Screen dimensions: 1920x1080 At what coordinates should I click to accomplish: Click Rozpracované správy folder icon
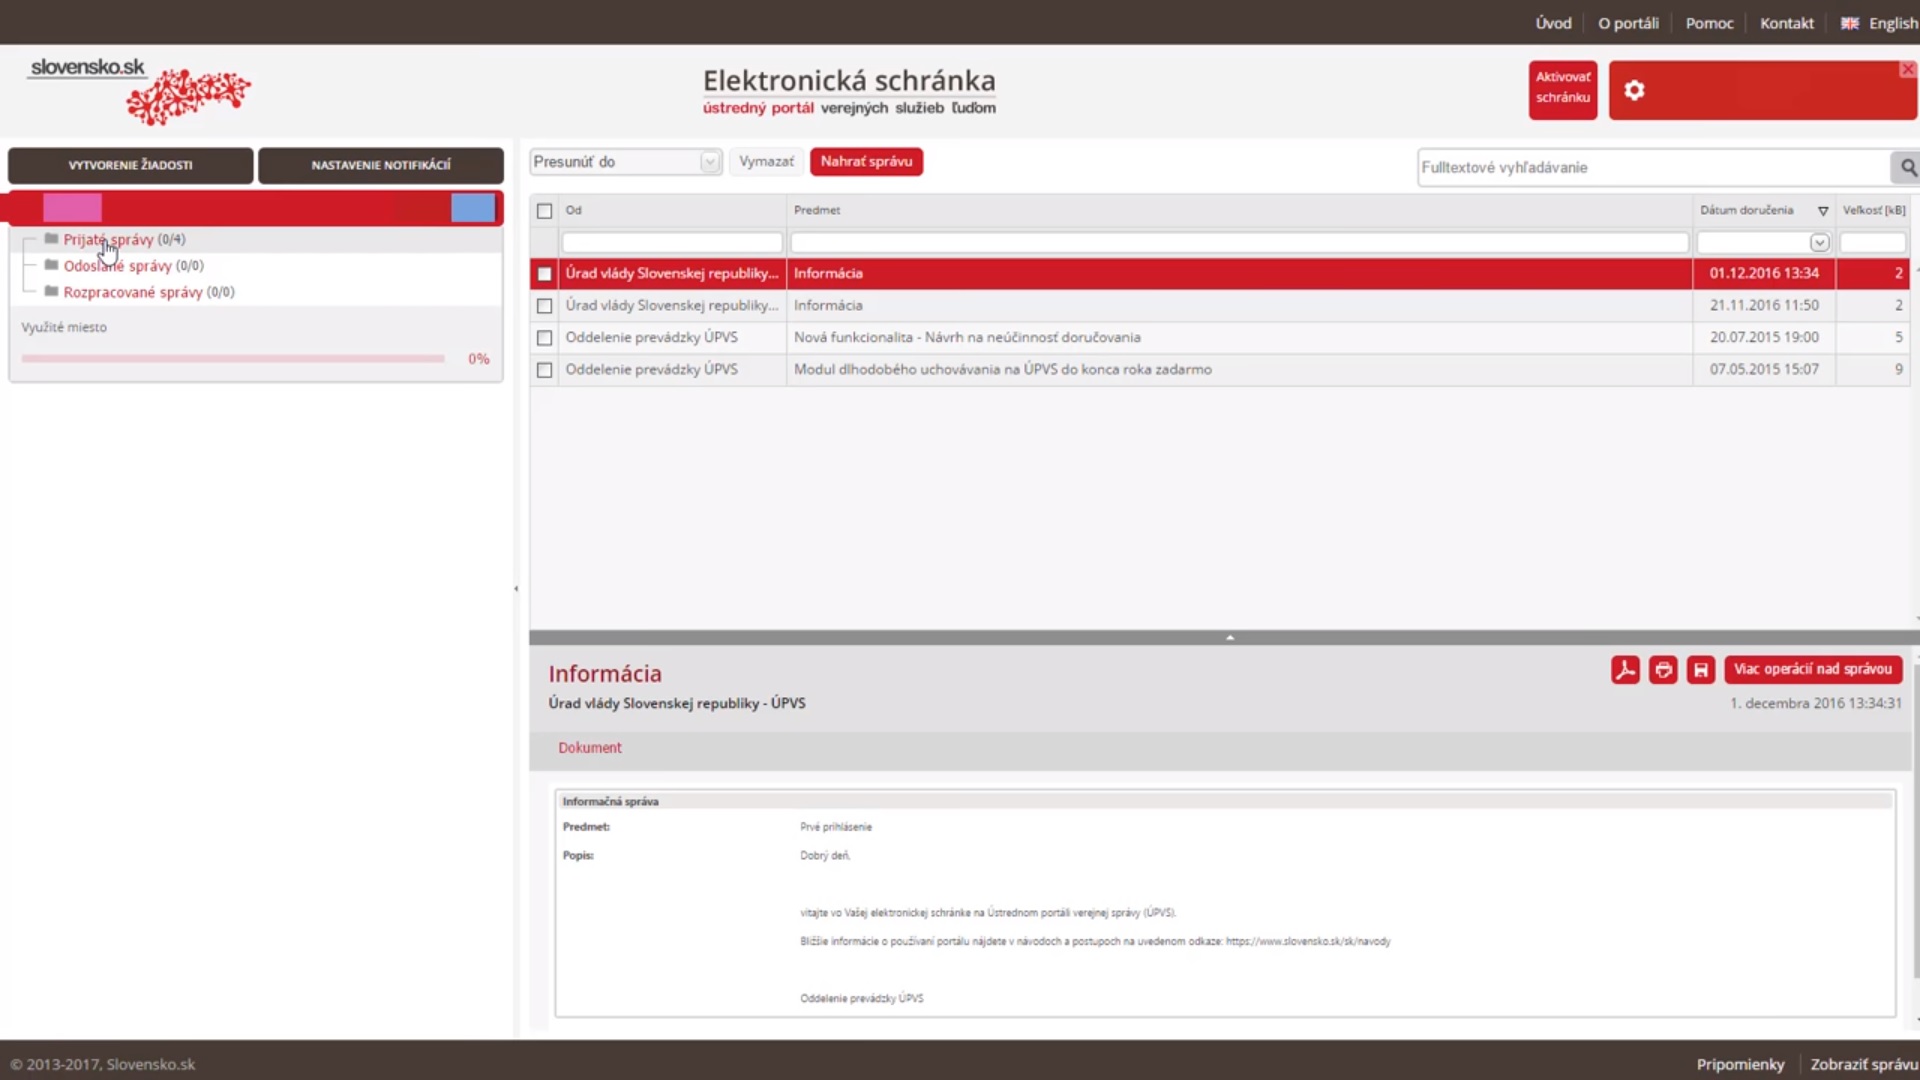[51, 291]
